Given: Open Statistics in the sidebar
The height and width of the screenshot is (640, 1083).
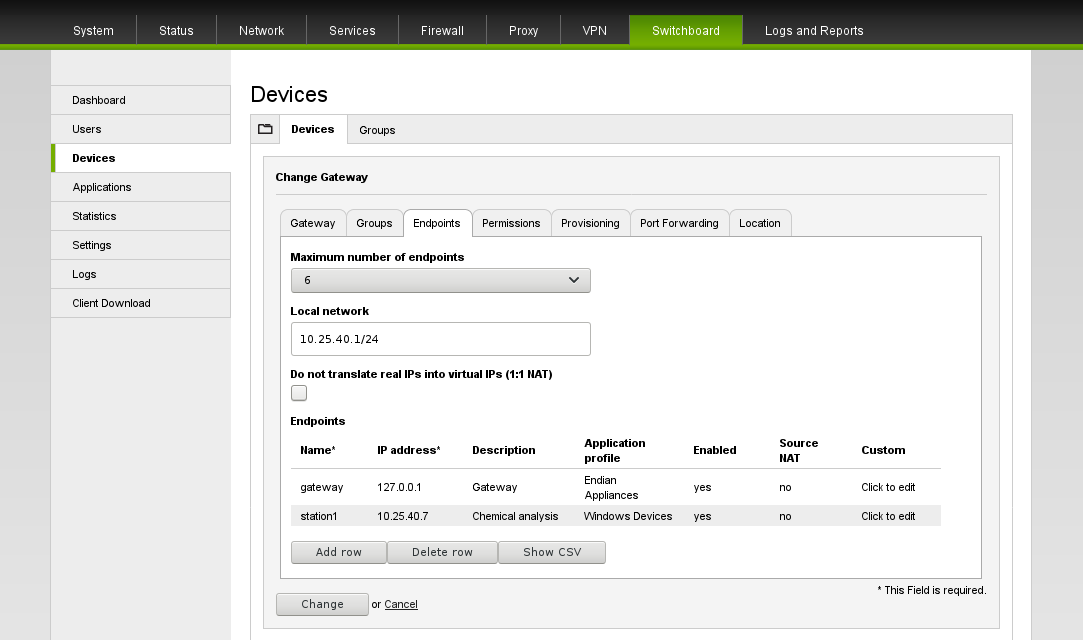Looking at the screenshot, I should (94, 216).
